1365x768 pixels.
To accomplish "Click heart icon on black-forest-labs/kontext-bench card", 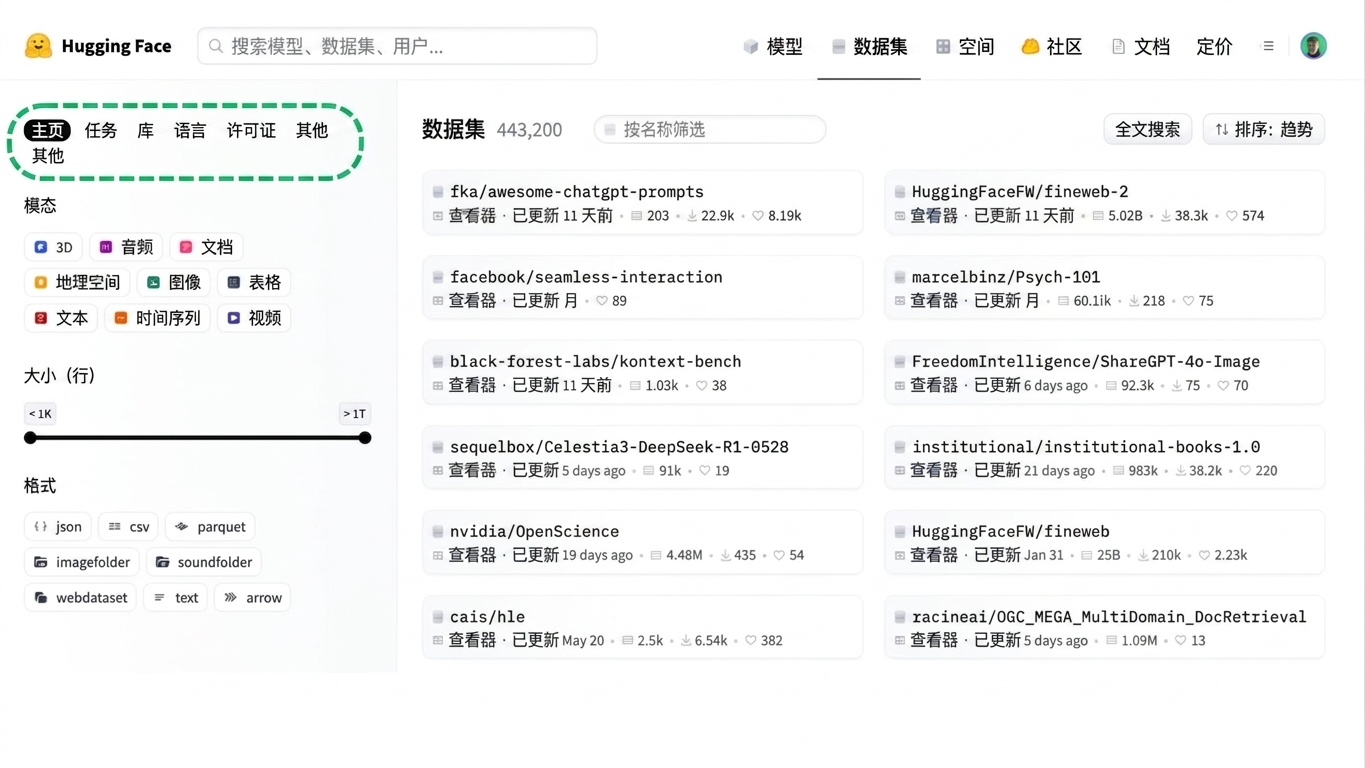I will tap(702, 386).
